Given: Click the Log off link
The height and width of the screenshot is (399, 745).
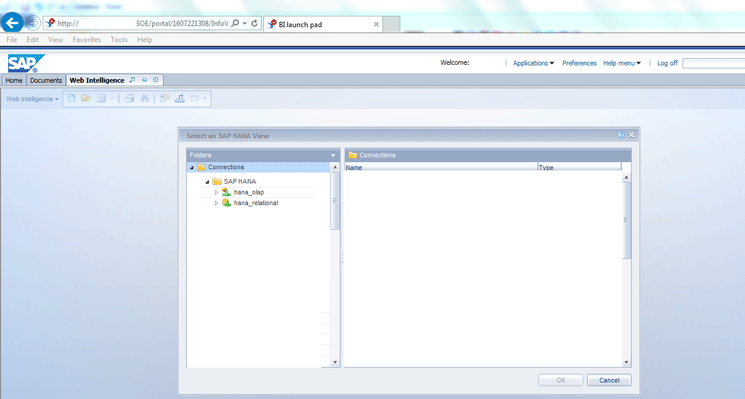Looking at the screenshot, I should point(667,63).
